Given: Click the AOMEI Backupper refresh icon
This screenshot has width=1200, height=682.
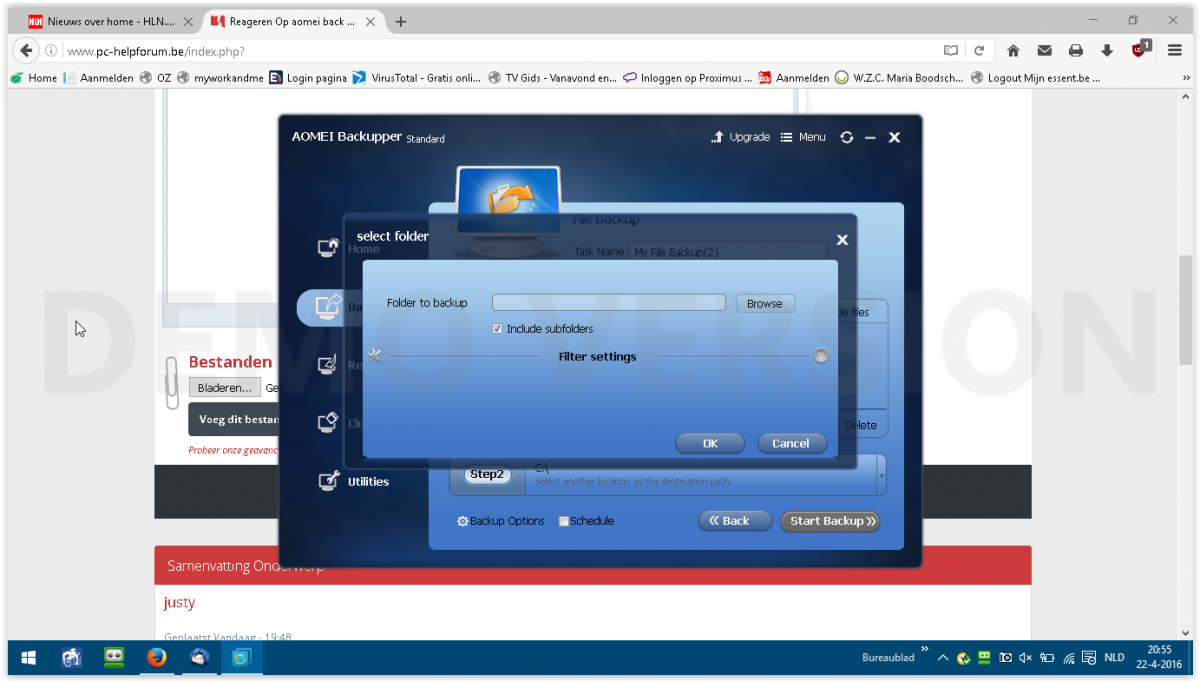Looking at the screenshot, I should click(847, 137).
